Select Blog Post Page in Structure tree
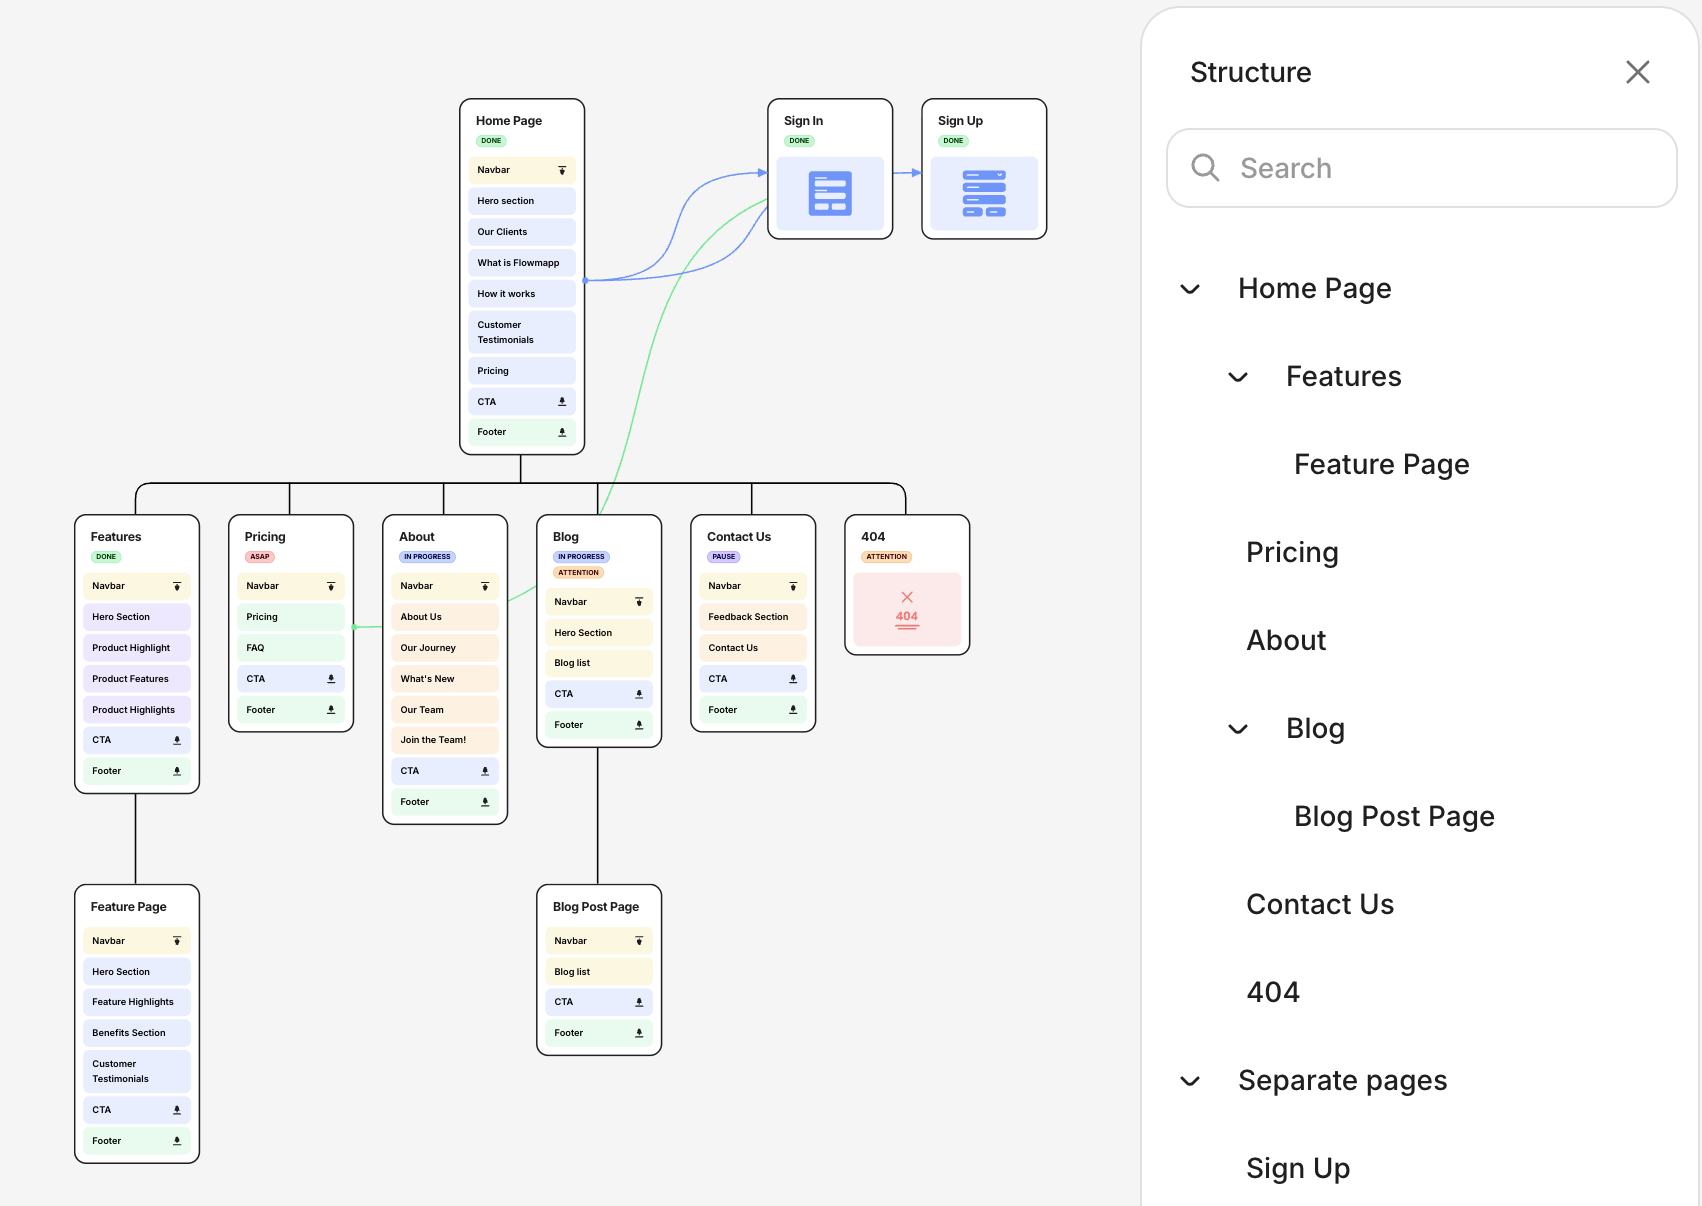 pyautogui.click(x=1394, y=817)
